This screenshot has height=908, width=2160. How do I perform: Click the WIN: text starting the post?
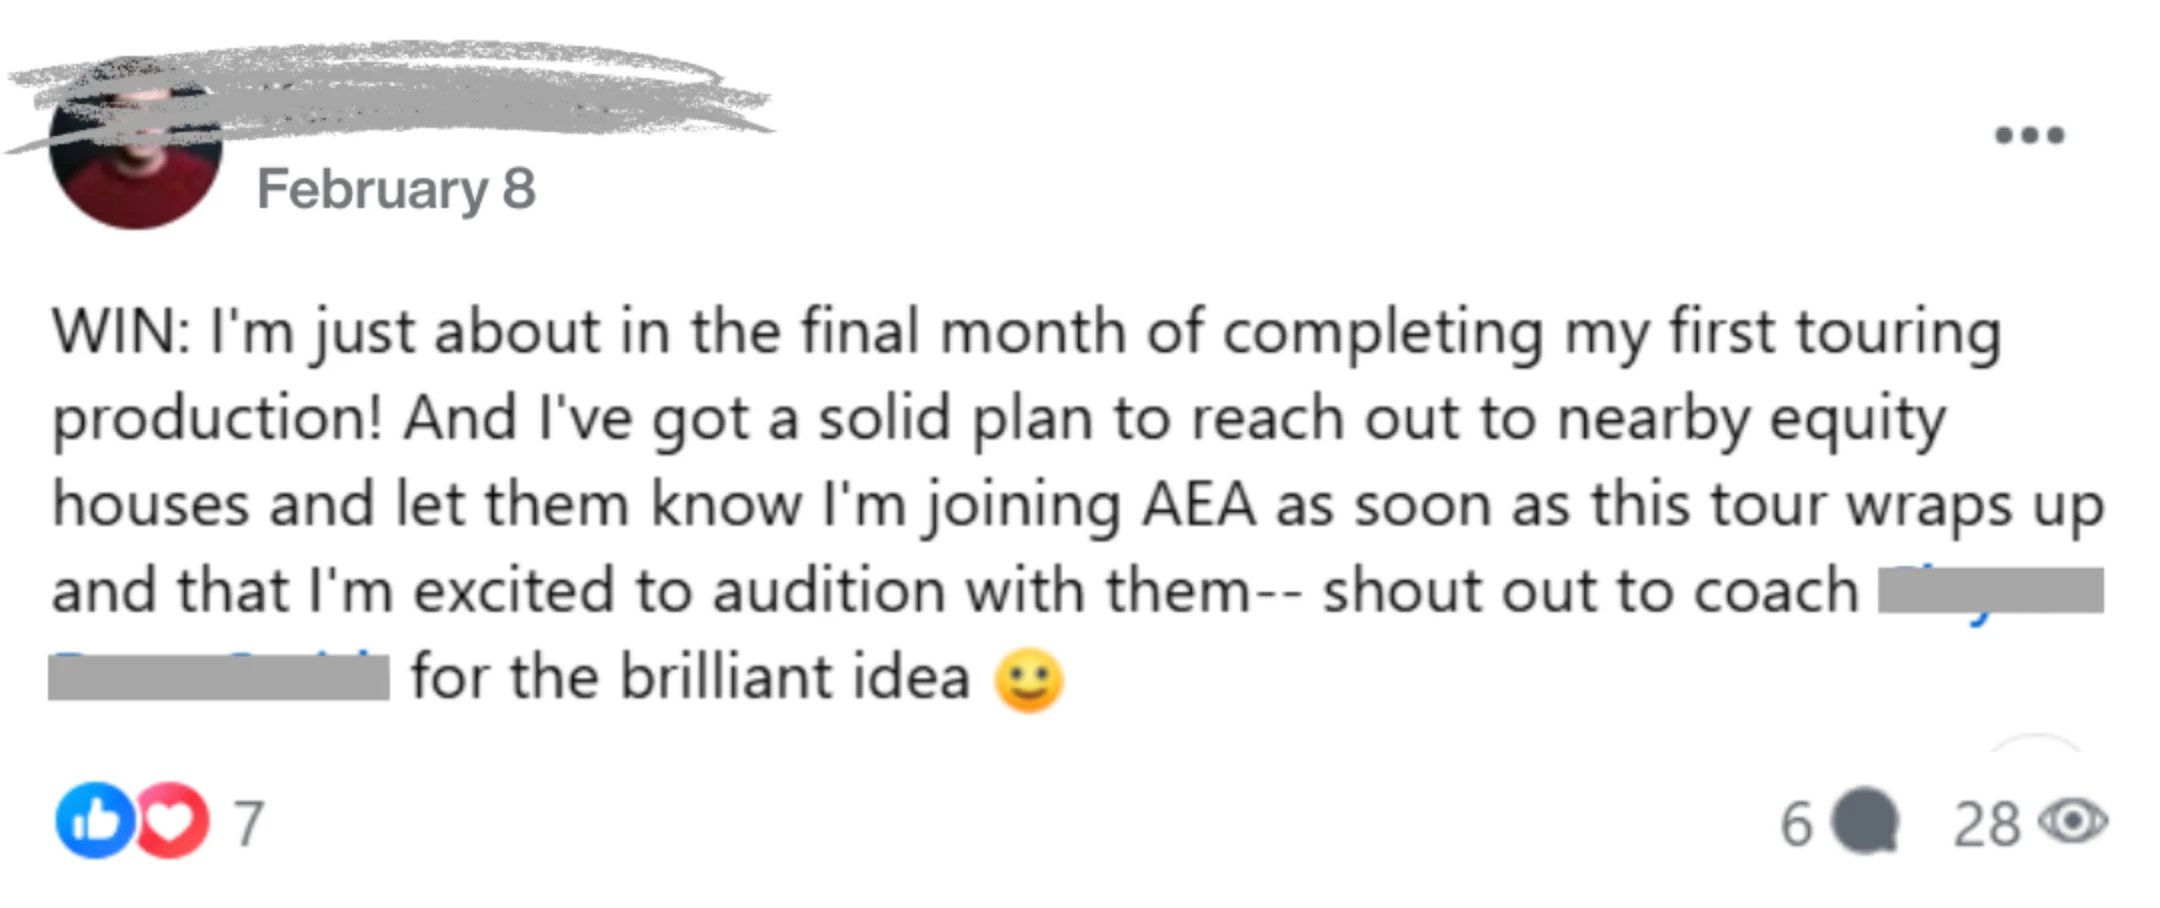click(120, 331)
